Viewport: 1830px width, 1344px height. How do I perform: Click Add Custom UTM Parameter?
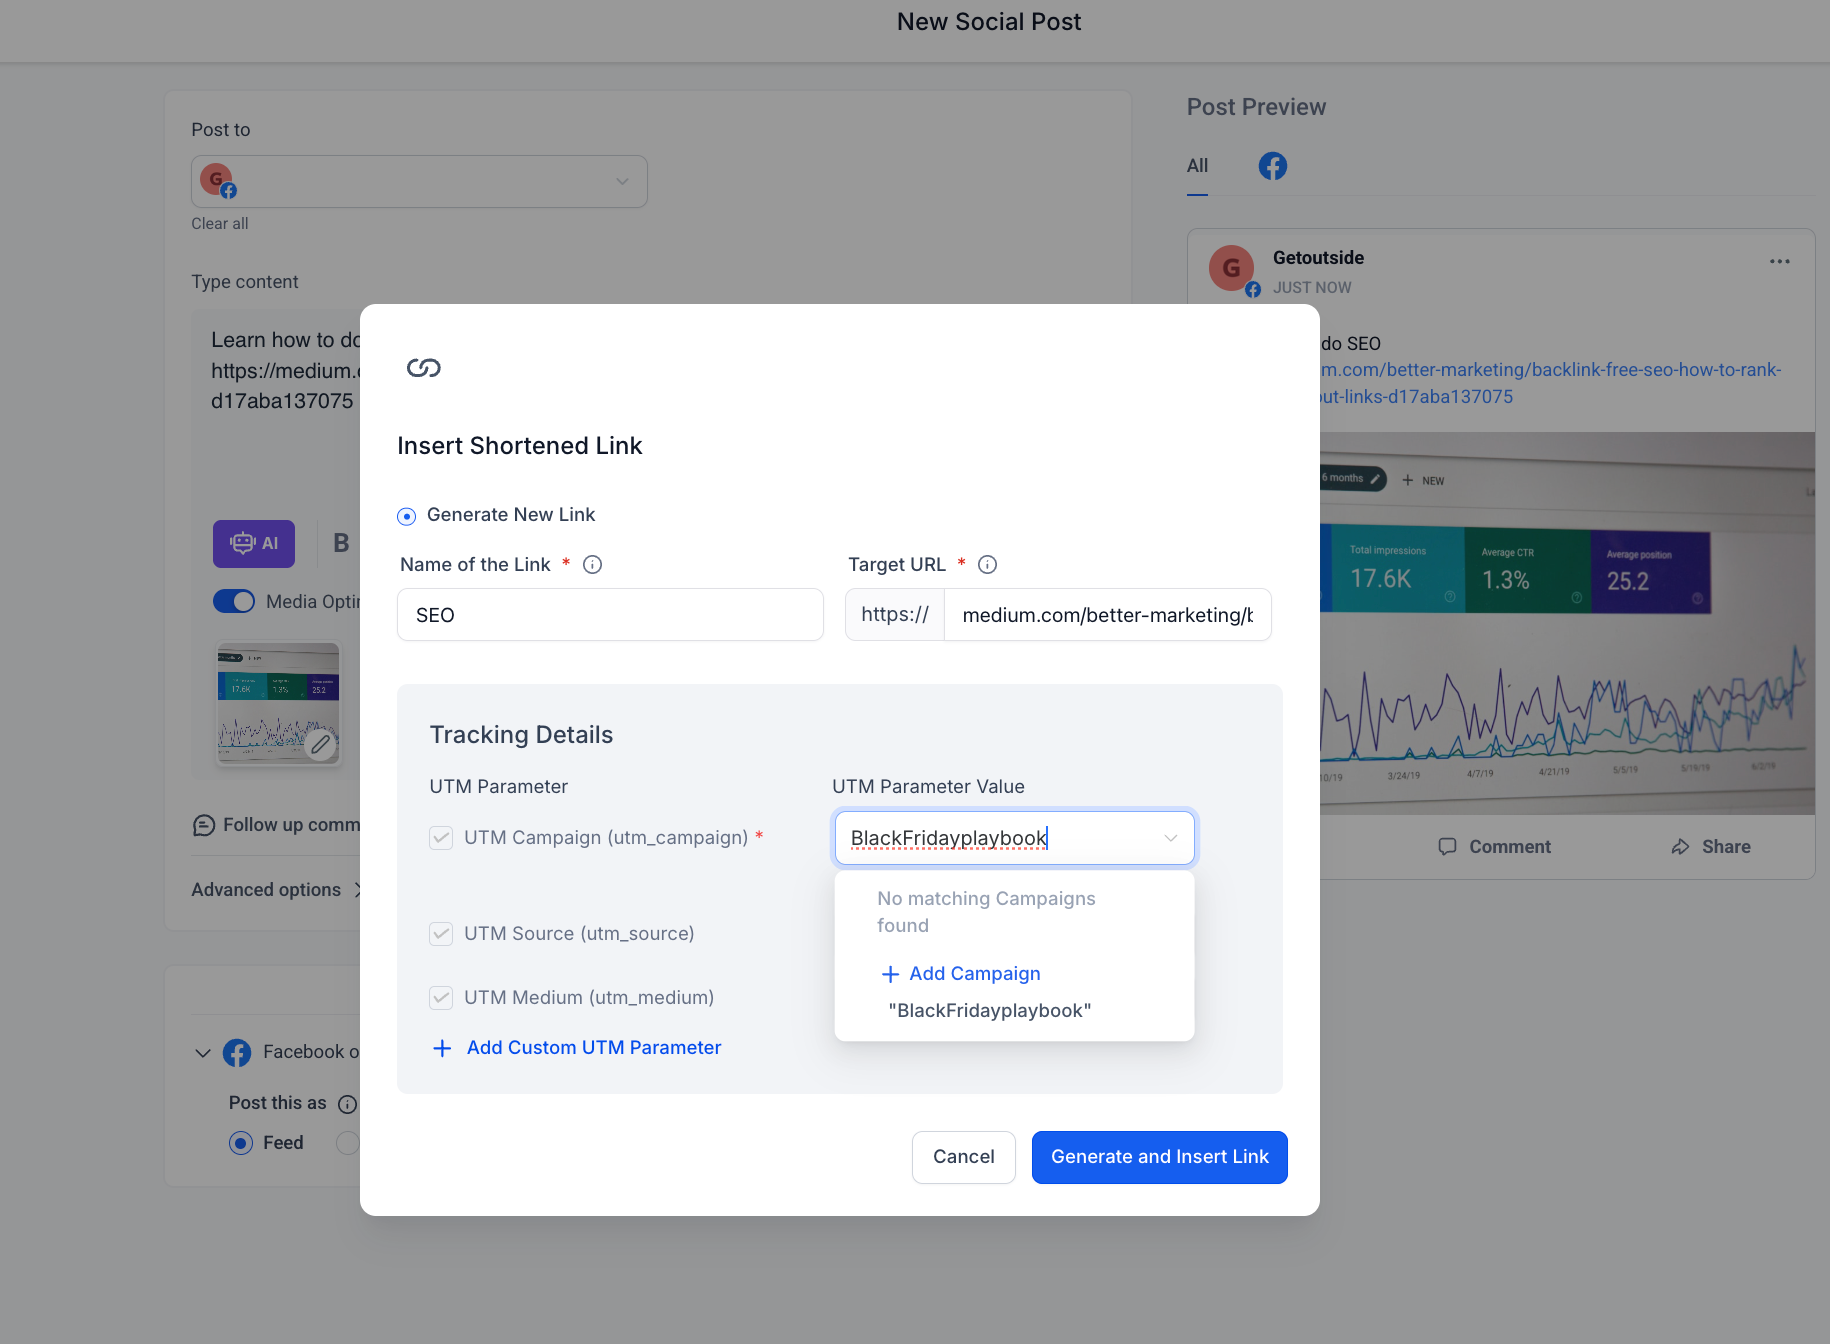tap(592, 1047)
